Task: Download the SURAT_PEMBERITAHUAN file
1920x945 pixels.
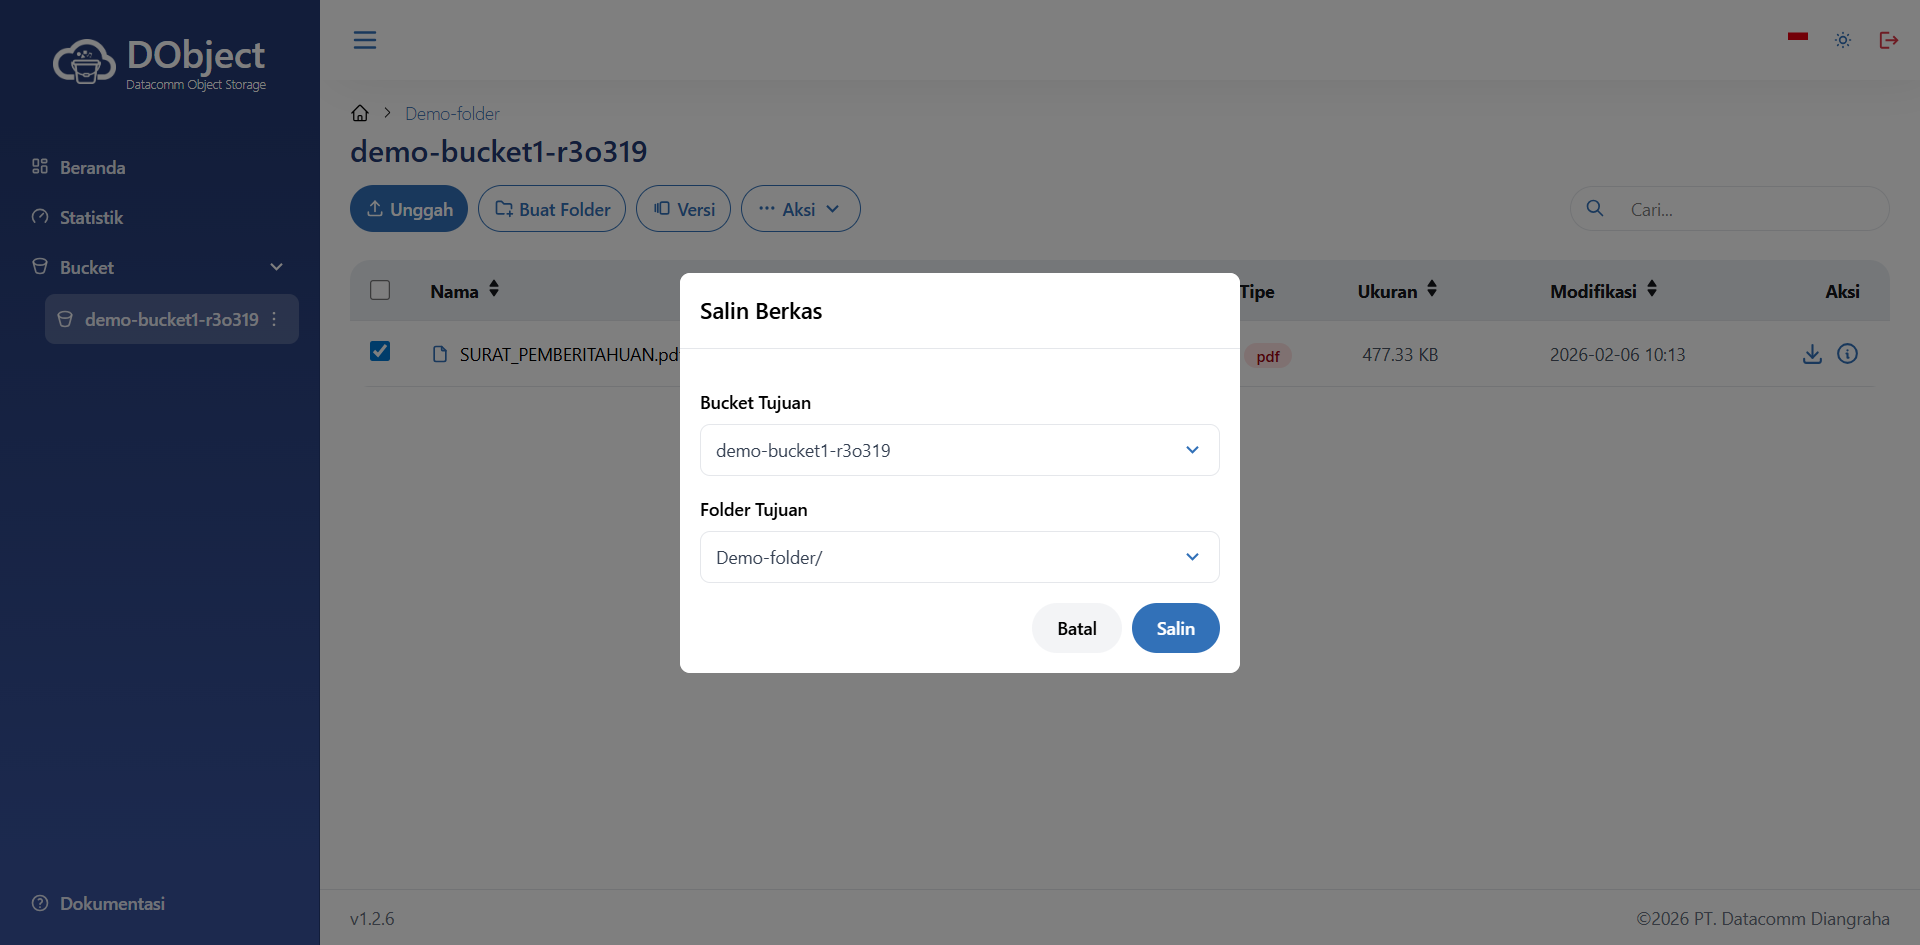Action: coord(1812,354)
